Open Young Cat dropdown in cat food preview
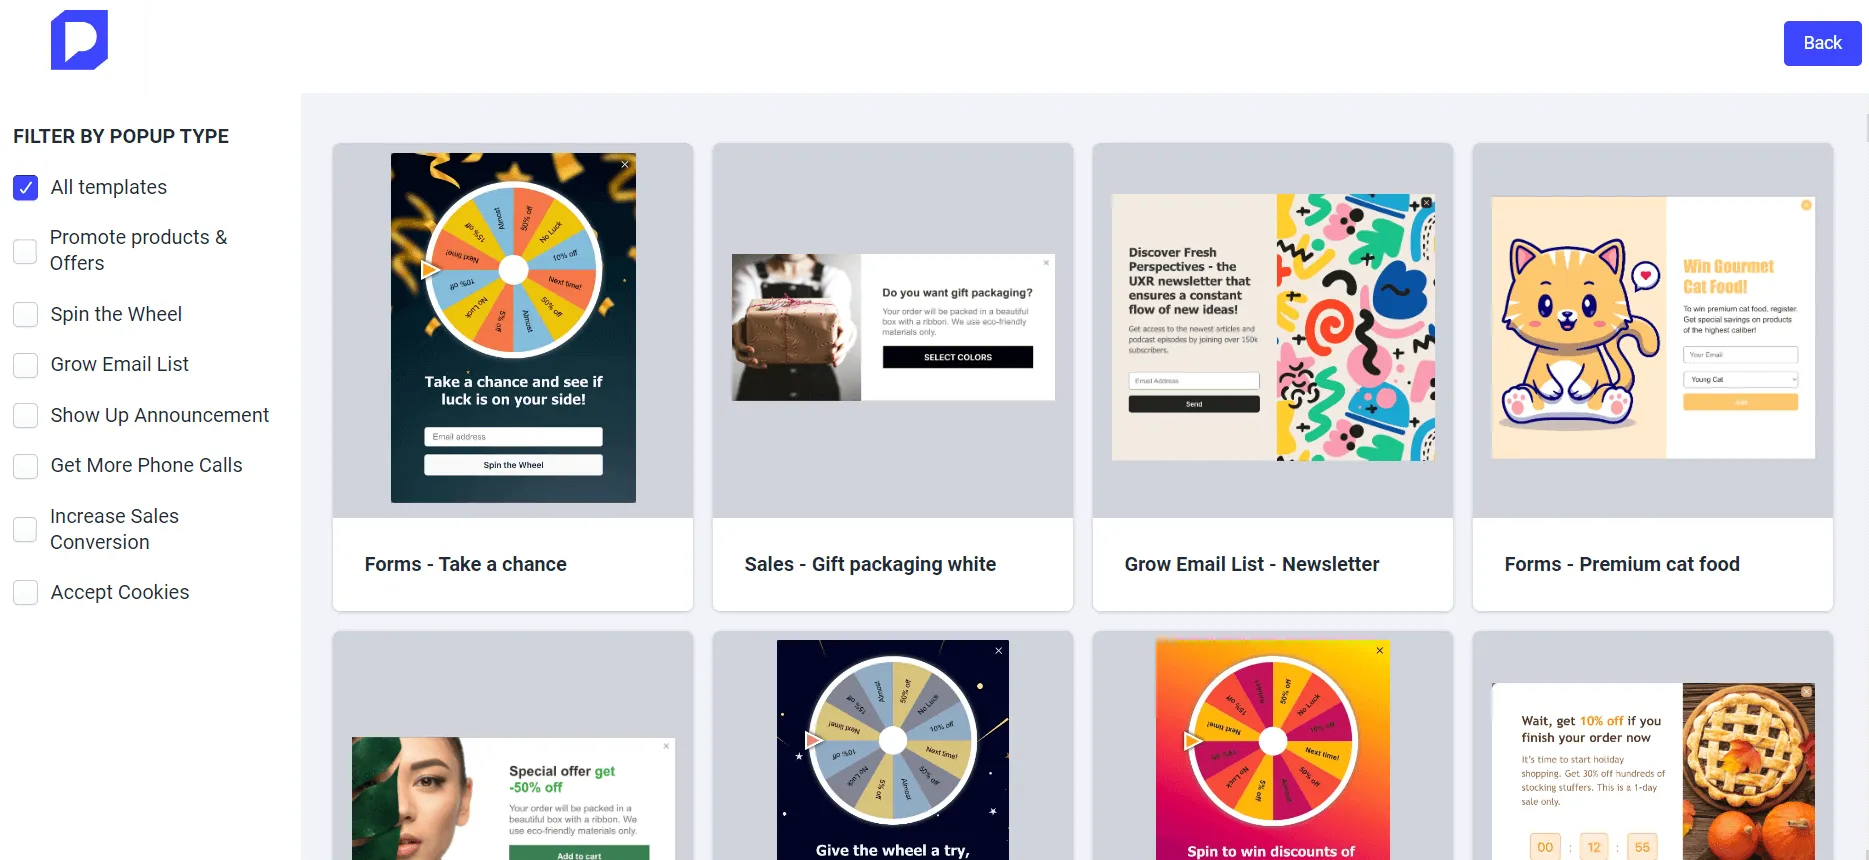 point(1740,379)
